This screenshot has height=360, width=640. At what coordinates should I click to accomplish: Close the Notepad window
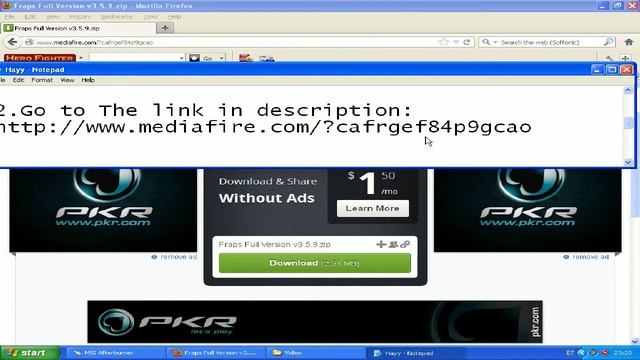[627, 69]
